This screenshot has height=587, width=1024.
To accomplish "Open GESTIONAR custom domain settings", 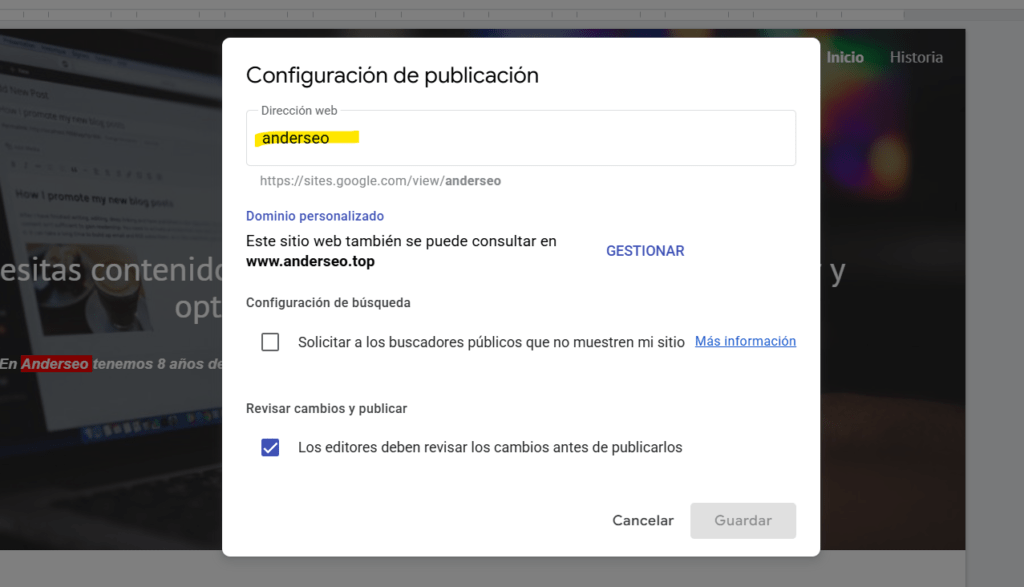I will tap(645, 251).
